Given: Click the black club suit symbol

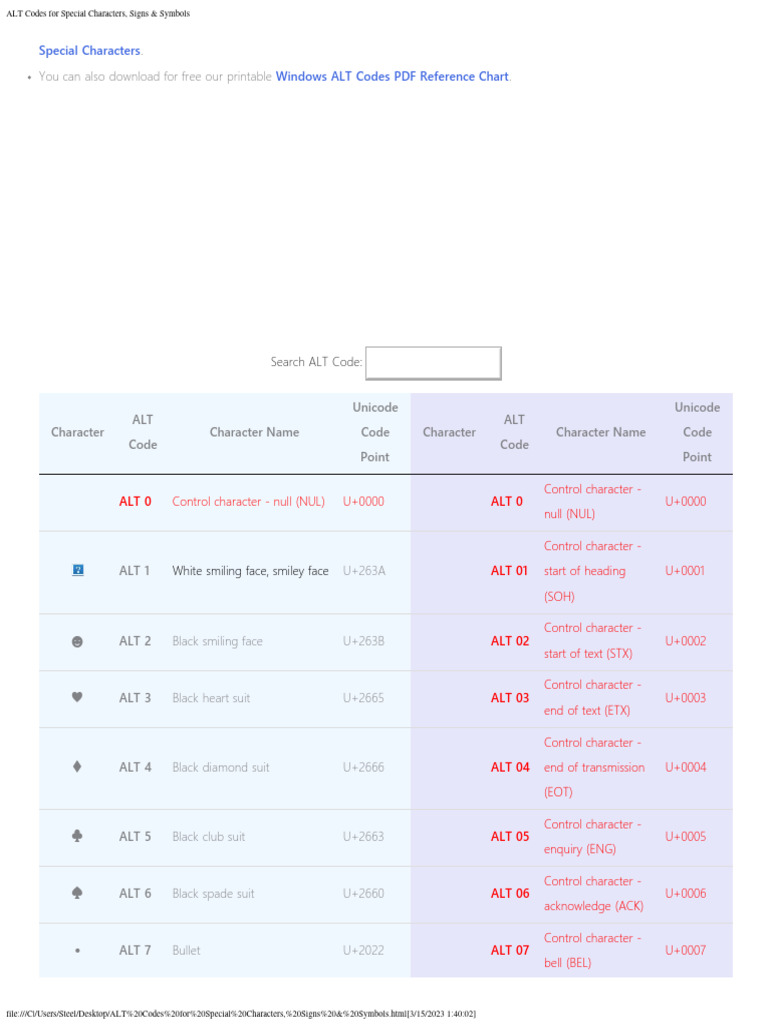Looking at the screenshot, I should click(x=78, y=837).
